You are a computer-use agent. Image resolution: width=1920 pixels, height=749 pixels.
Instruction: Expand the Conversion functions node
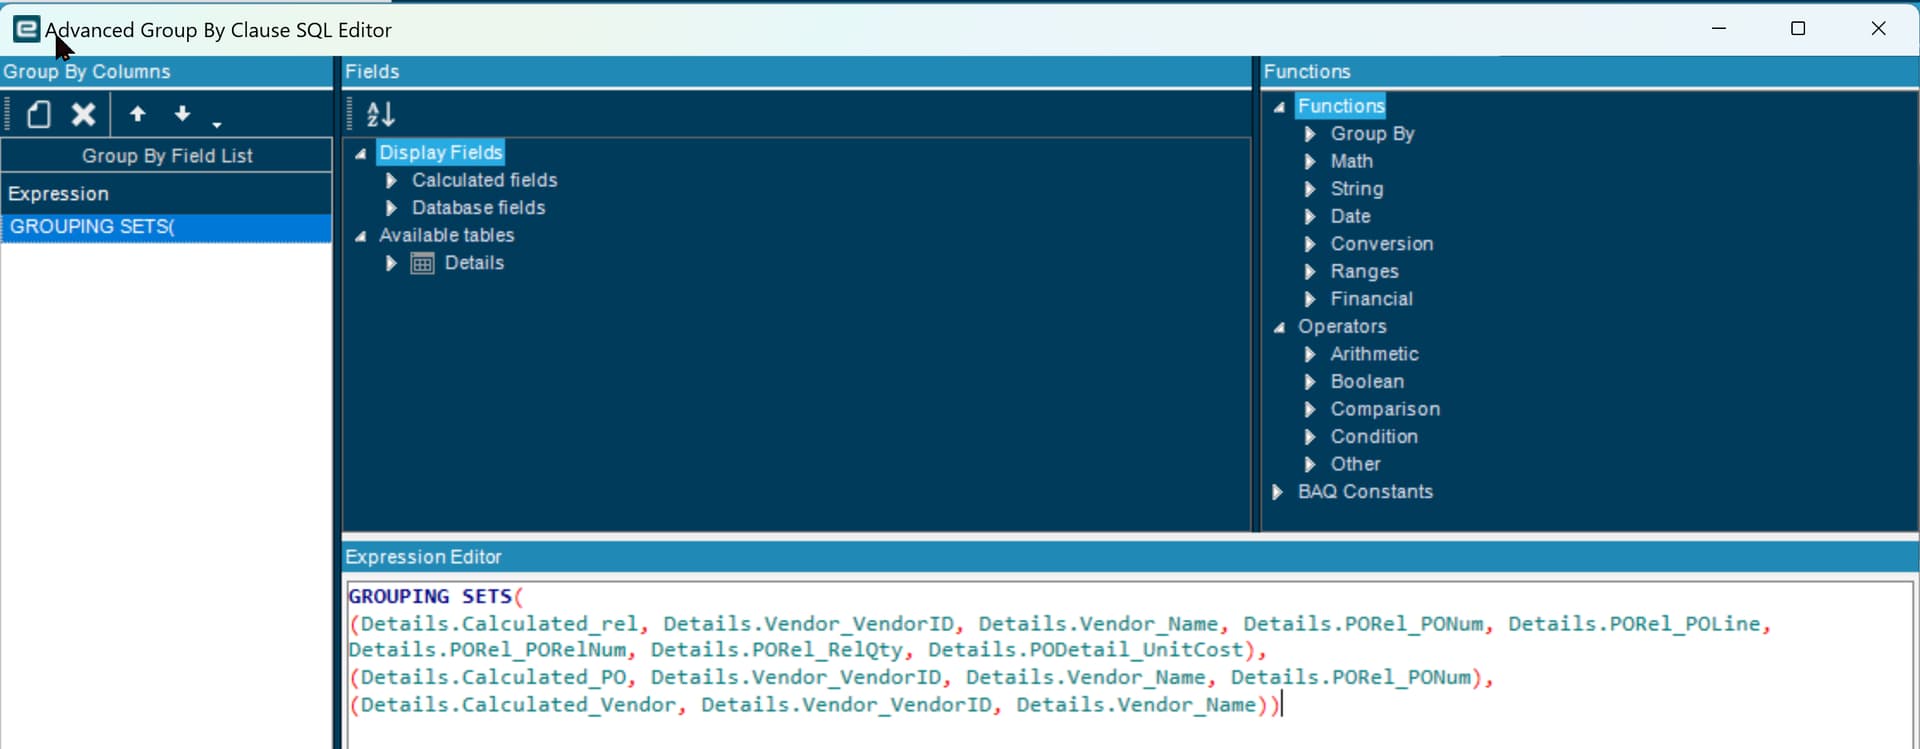pos(1310,244)
